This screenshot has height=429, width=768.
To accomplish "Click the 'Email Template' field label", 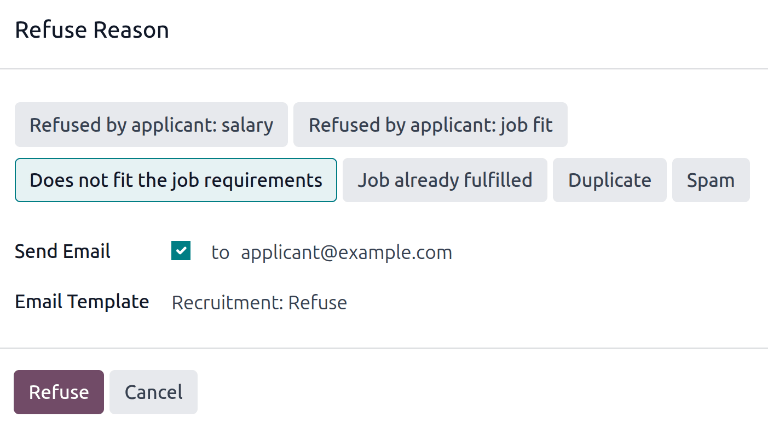I will coord(82,301).
